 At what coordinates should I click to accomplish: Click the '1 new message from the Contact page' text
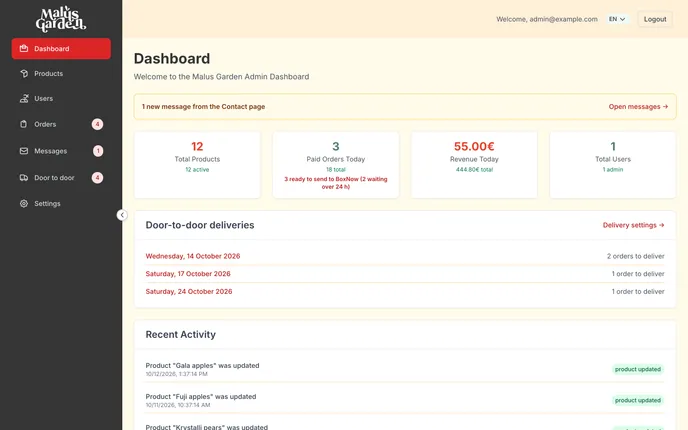(x=203, y=107)
